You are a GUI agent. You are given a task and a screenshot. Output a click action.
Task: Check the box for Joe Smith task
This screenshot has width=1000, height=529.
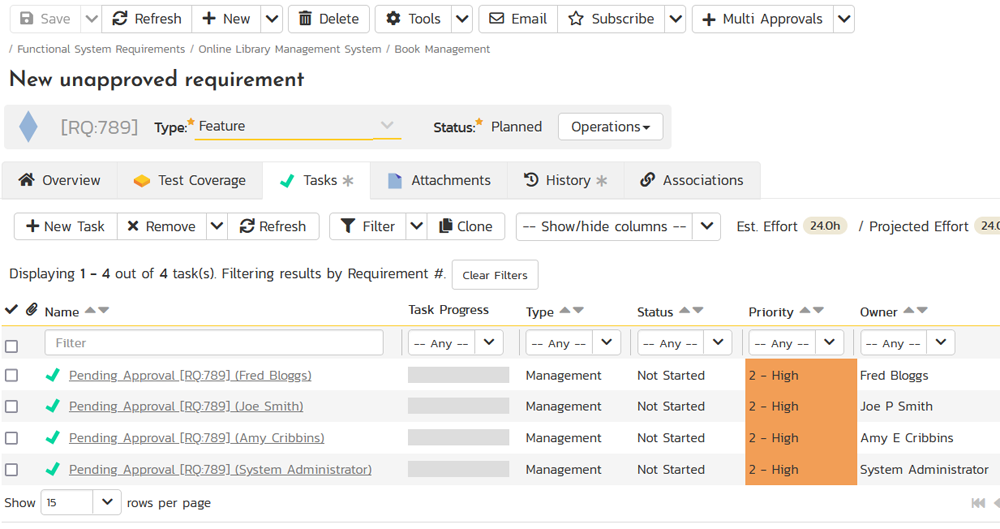tap(12, 407)
